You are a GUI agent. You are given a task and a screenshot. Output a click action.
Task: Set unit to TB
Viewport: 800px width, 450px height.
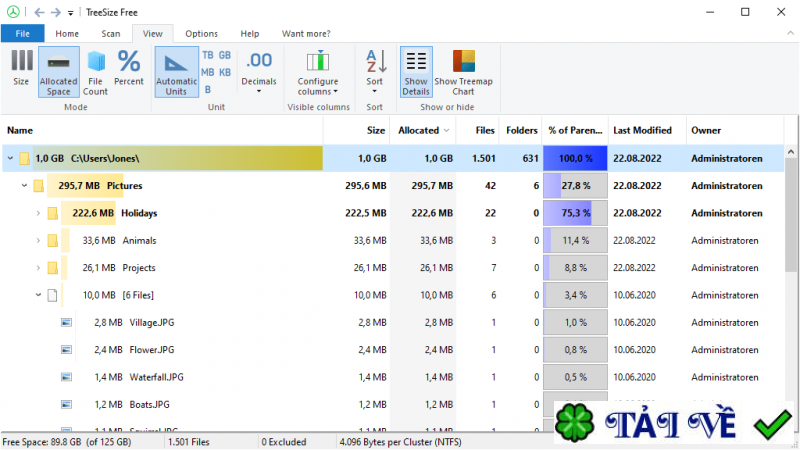click(208, 55)
